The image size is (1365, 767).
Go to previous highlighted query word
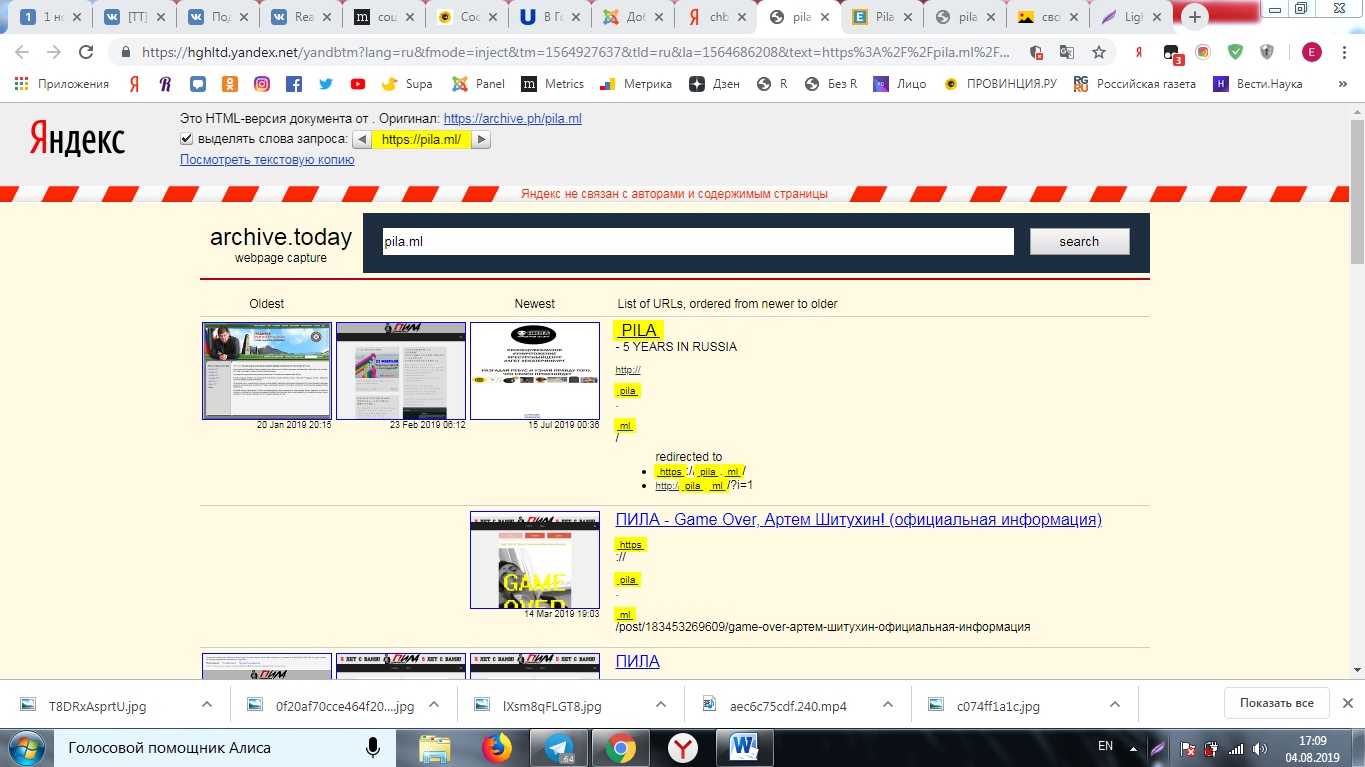[x=362, y=140]
